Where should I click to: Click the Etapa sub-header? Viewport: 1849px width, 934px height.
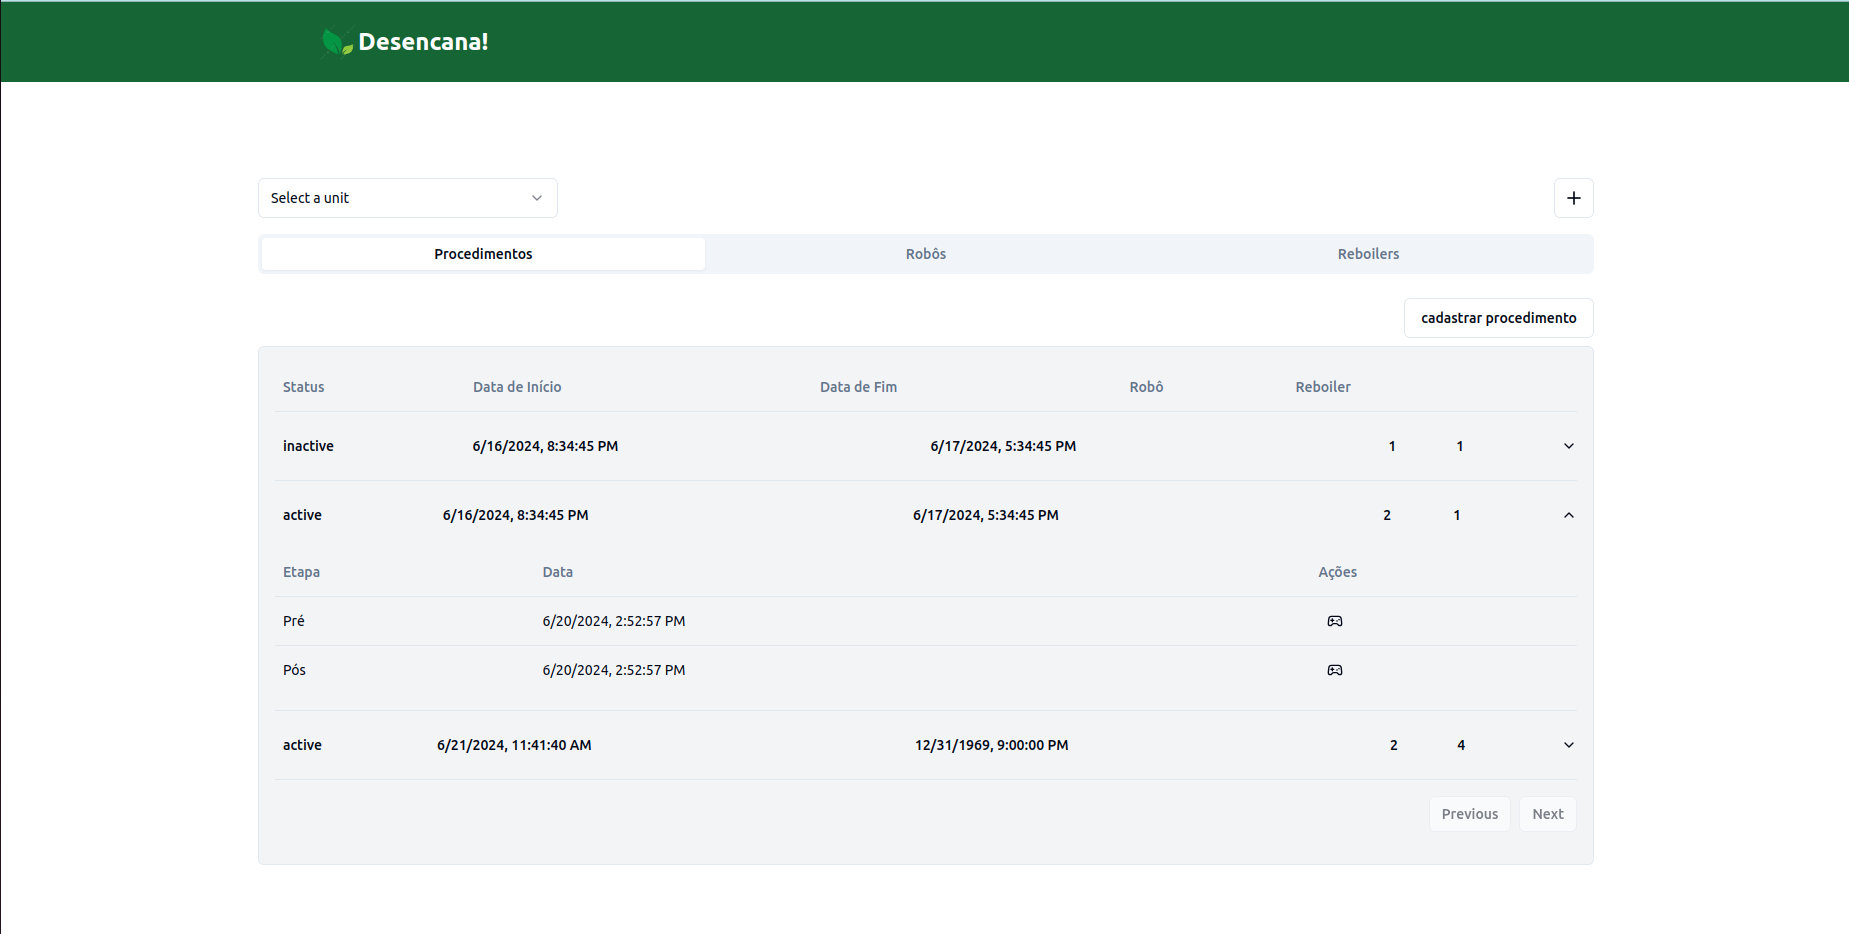(301, 572)
